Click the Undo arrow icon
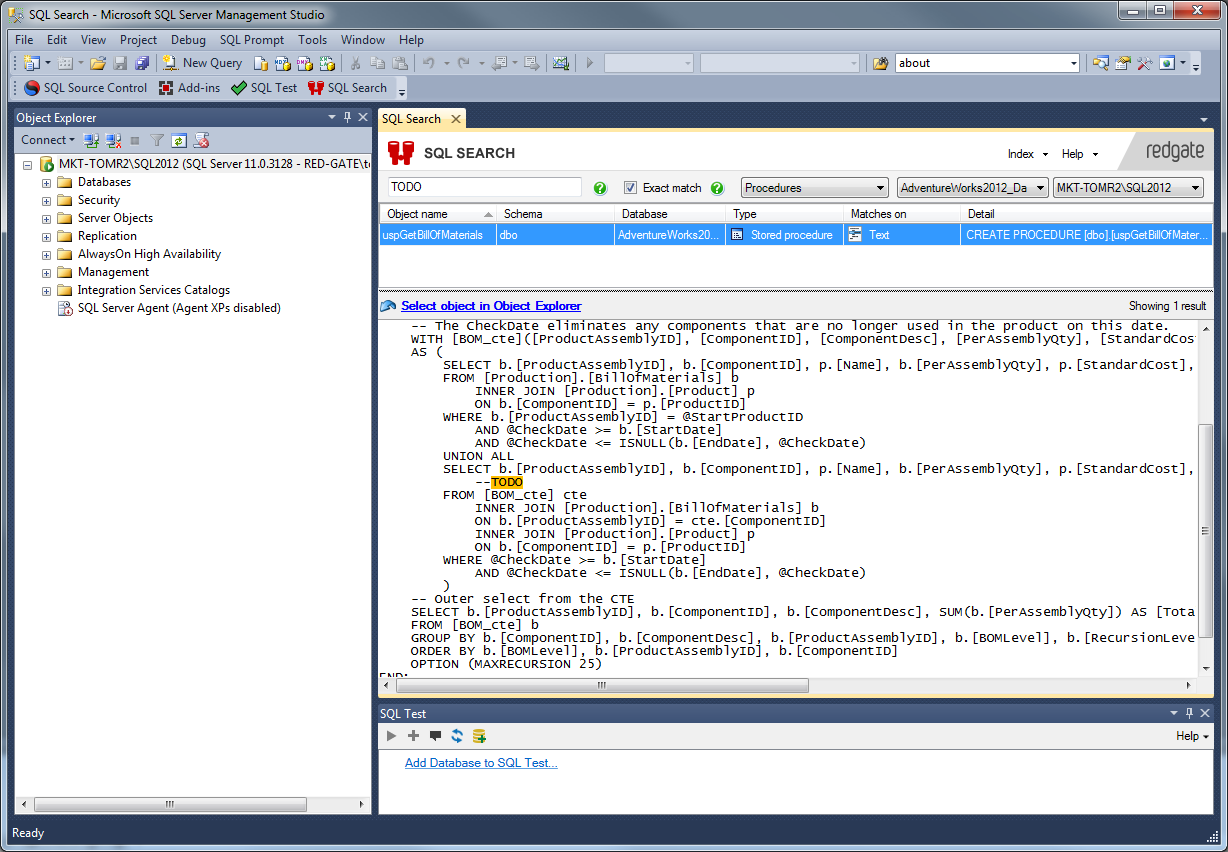The image size is (1228, 852). [x=428, y=63]
